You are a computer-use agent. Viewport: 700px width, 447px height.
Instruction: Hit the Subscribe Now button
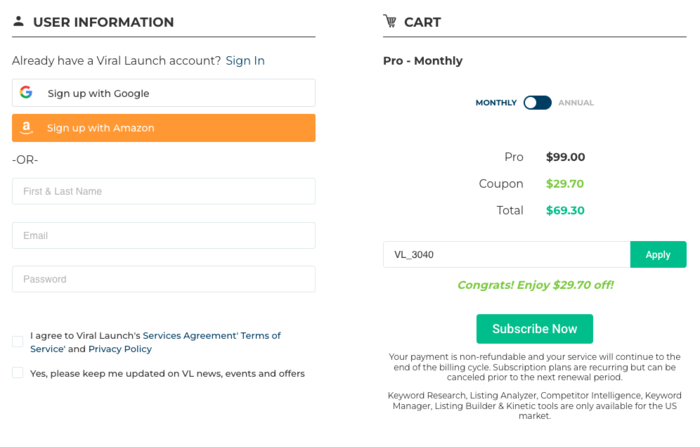(x=534, y=329)
